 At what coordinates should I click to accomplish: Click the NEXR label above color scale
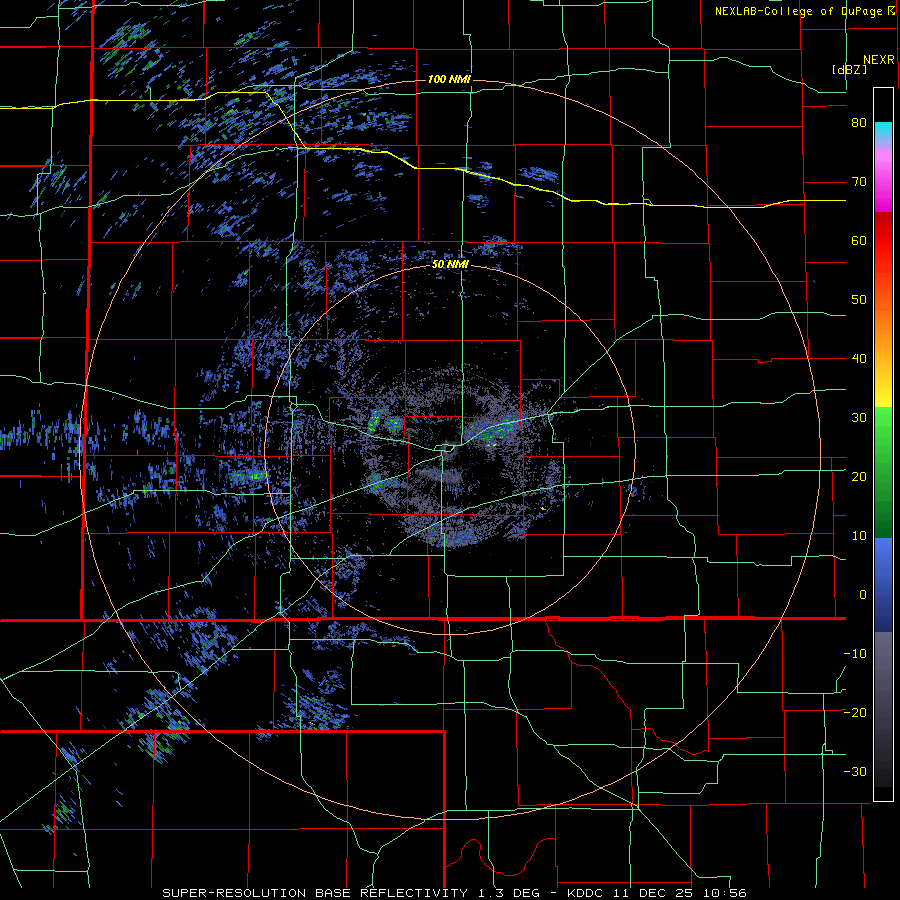[879, 60]
